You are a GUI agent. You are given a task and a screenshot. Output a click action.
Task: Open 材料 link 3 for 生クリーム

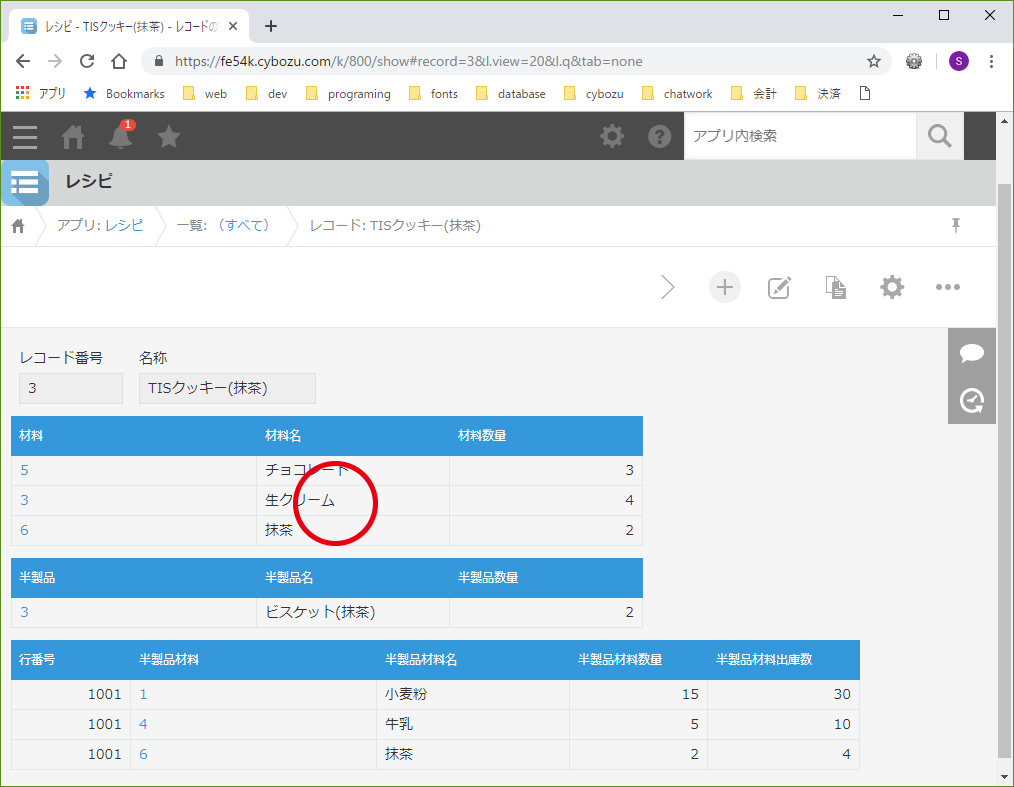point(24,500)
